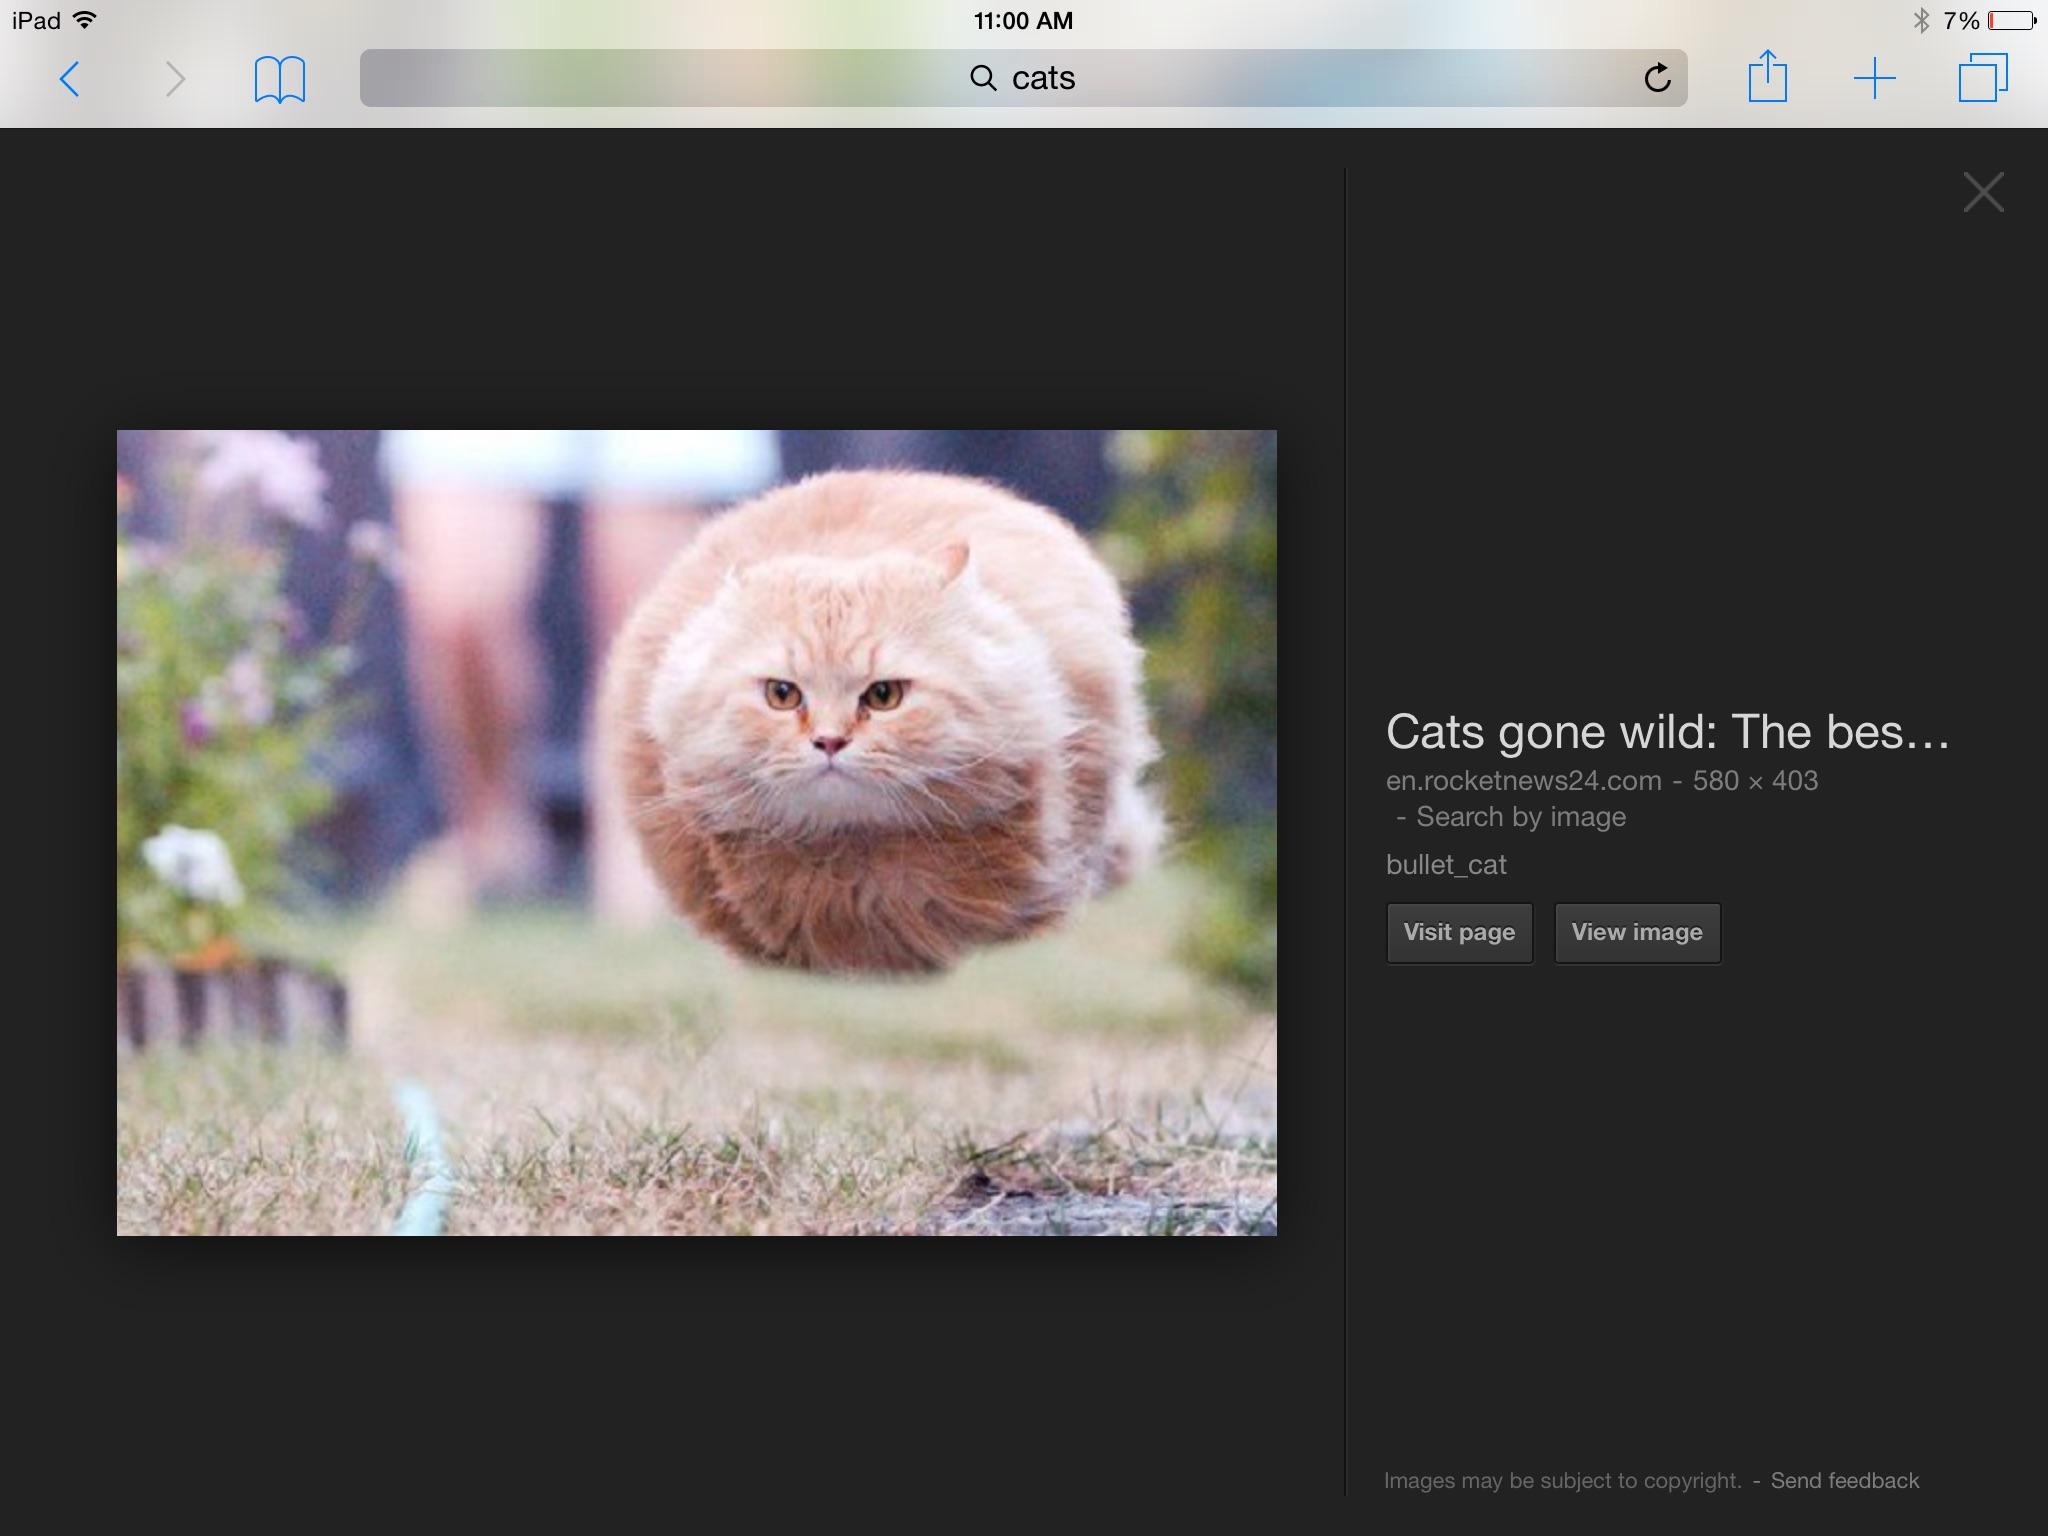This screenshot has height=1536, width=2048.
Task: Click the View image button
Action: point(1637,933)
